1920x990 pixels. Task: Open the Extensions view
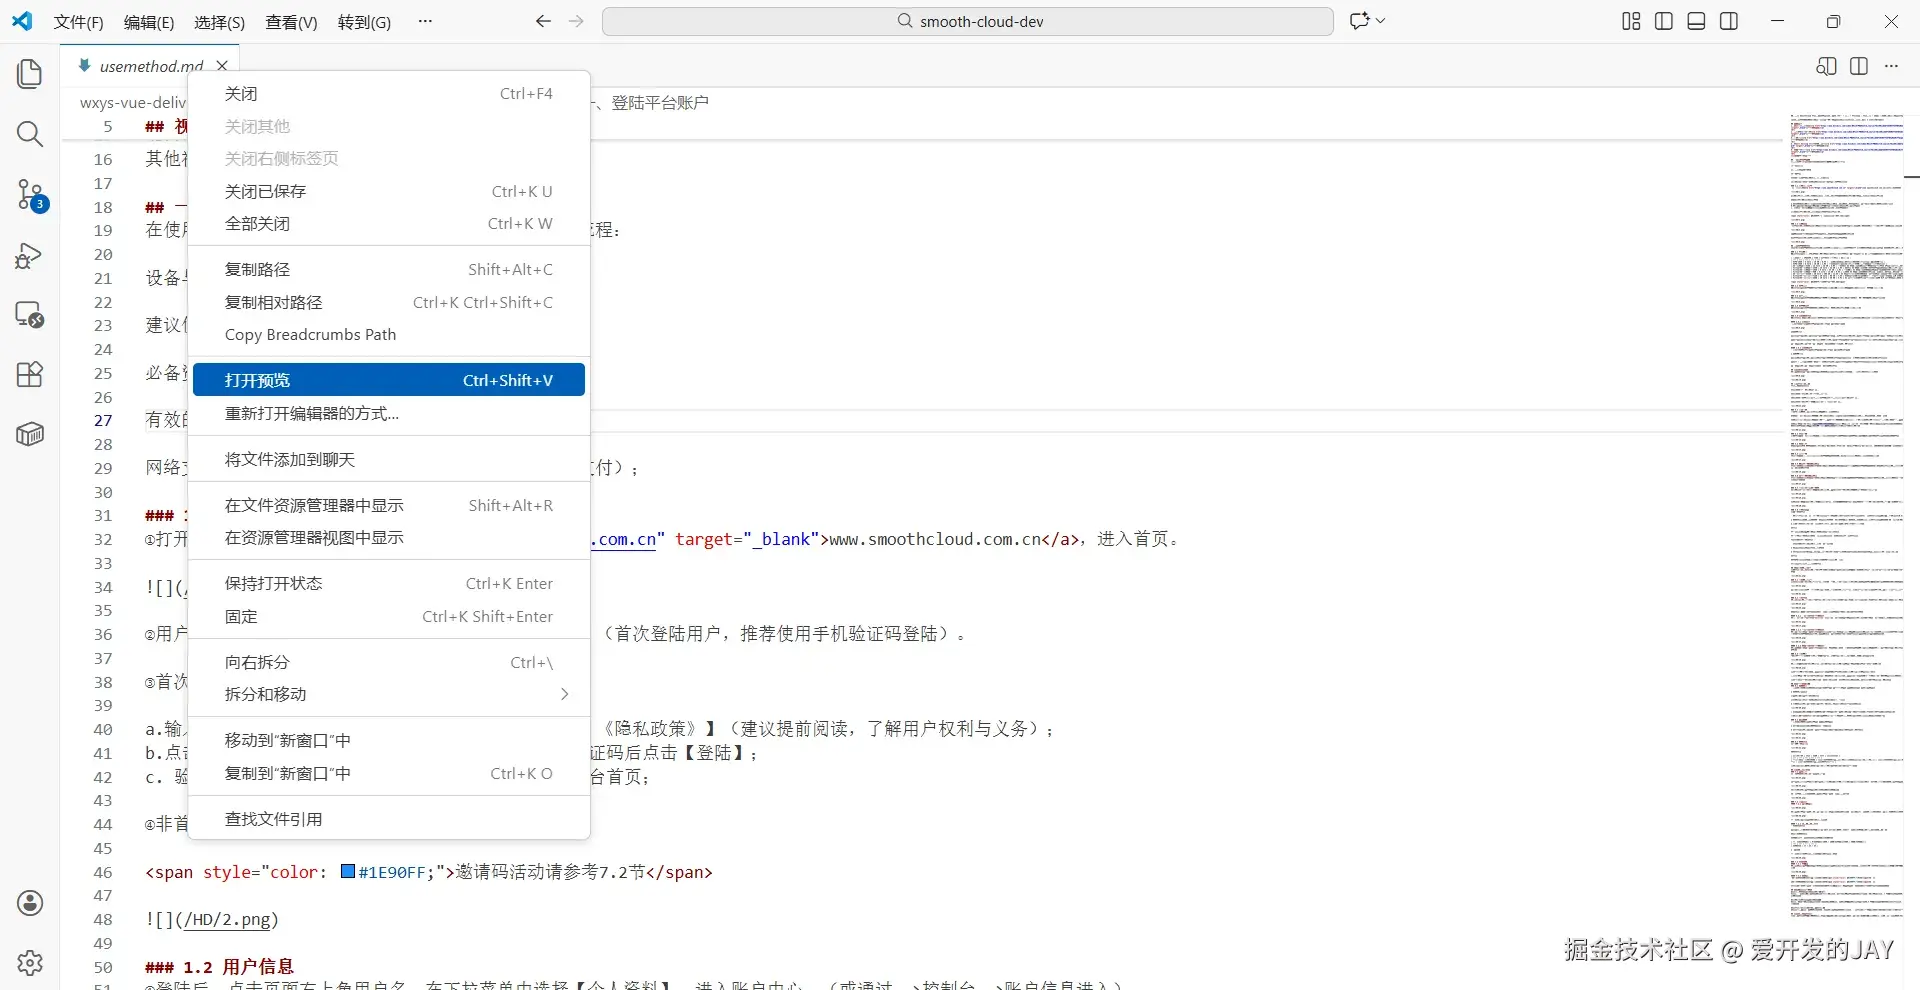30,374
